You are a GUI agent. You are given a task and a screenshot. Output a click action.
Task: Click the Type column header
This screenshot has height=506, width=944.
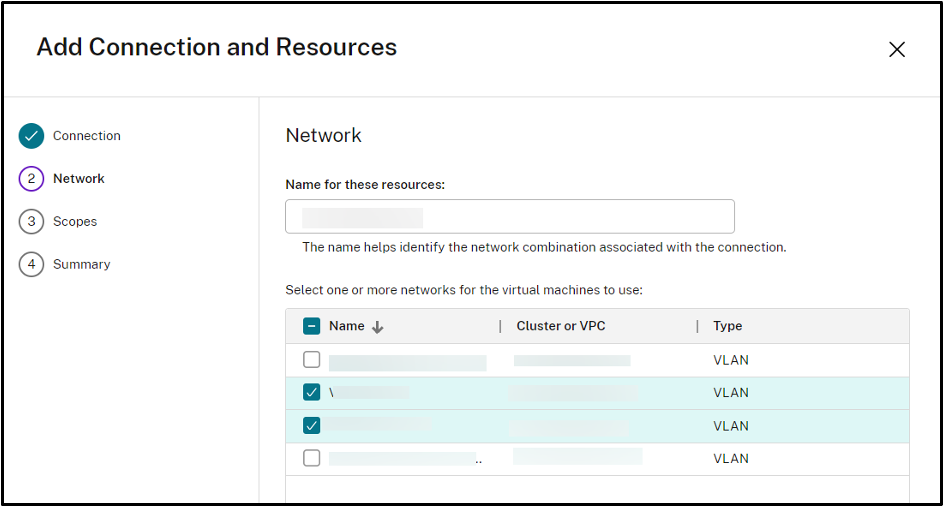727,326
